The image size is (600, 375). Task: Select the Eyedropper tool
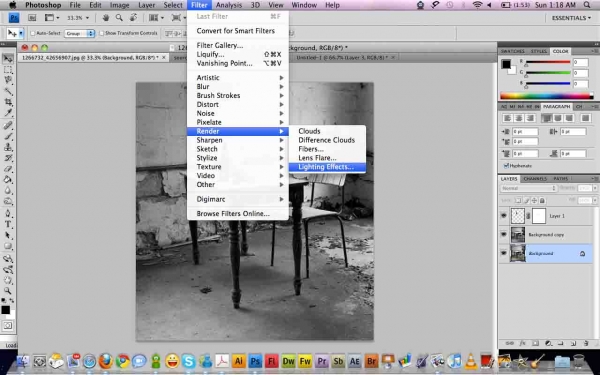pyautogui.click(x=8, y=113)
